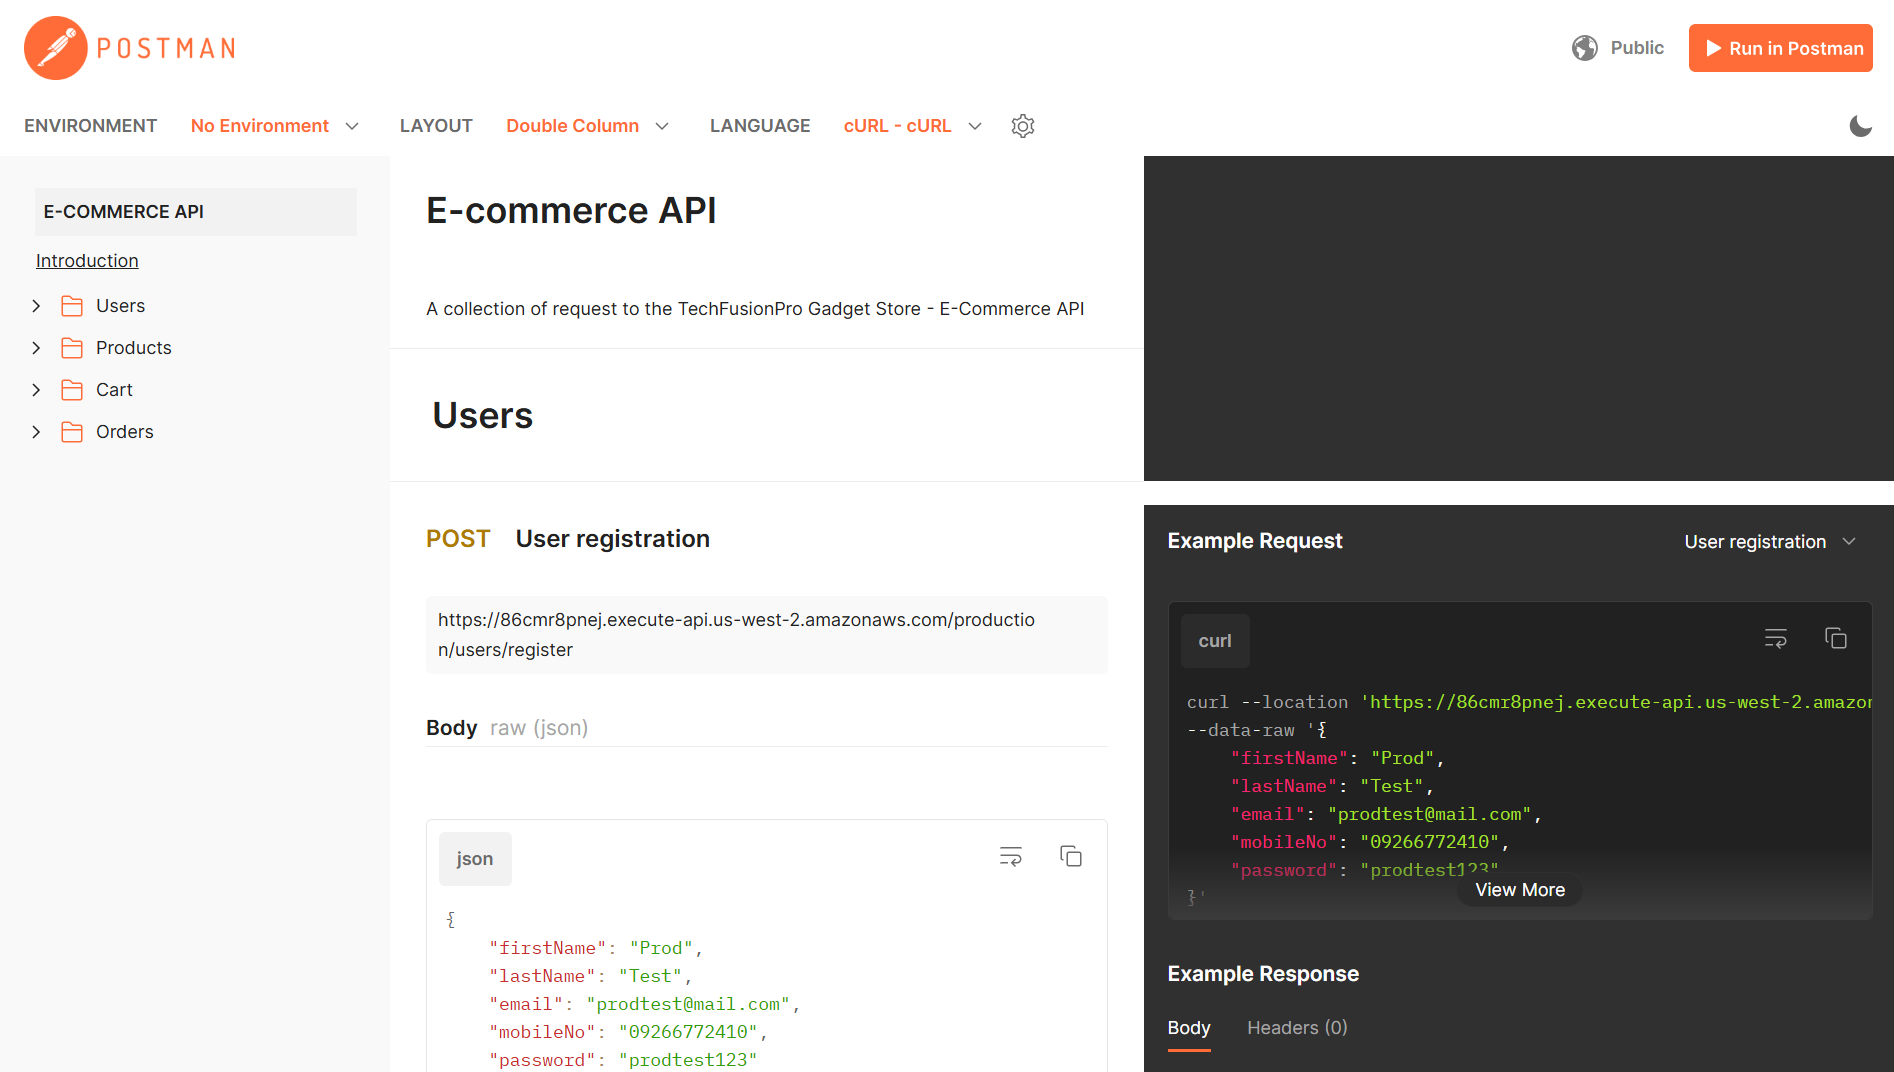The height and width of the screenshot is (1072, 1894).
Task: Click the View More overlay on the example request
Action: [1519, 889]
